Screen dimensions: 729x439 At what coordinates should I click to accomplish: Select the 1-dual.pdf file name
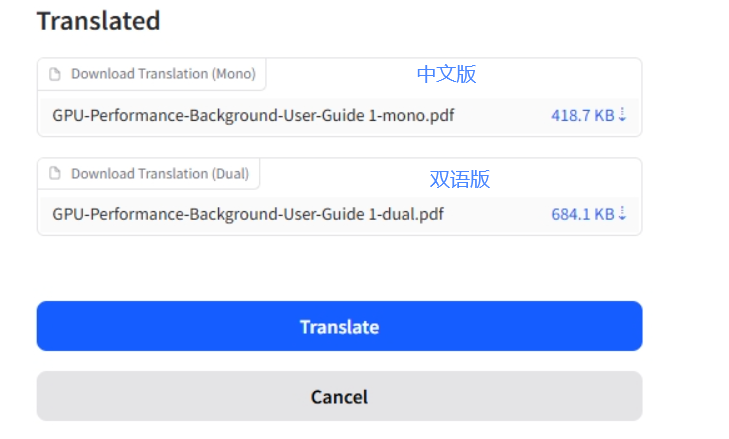pos(248,214)
